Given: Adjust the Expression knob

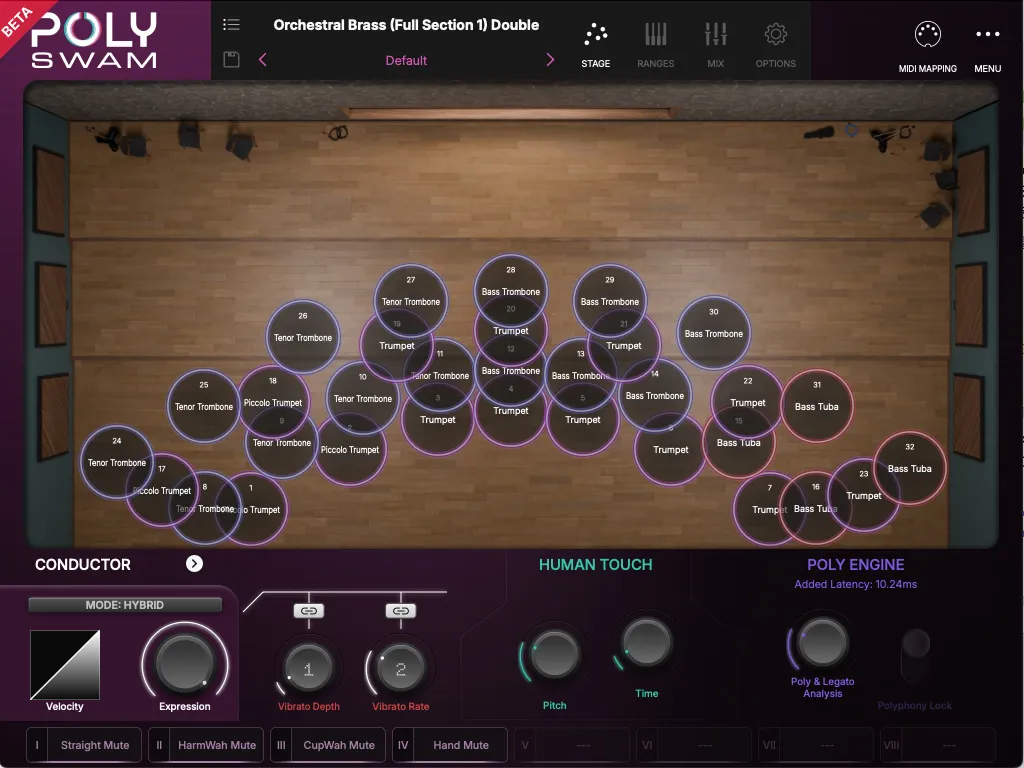Looking at the screenshot, I should click(185, 662).
